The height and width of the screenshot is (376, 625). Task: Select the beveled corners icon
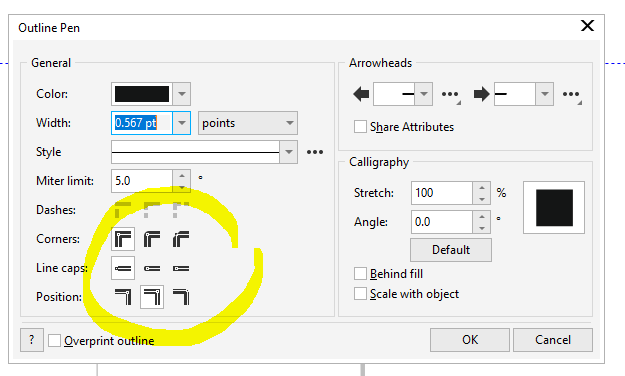coord(181,239)
